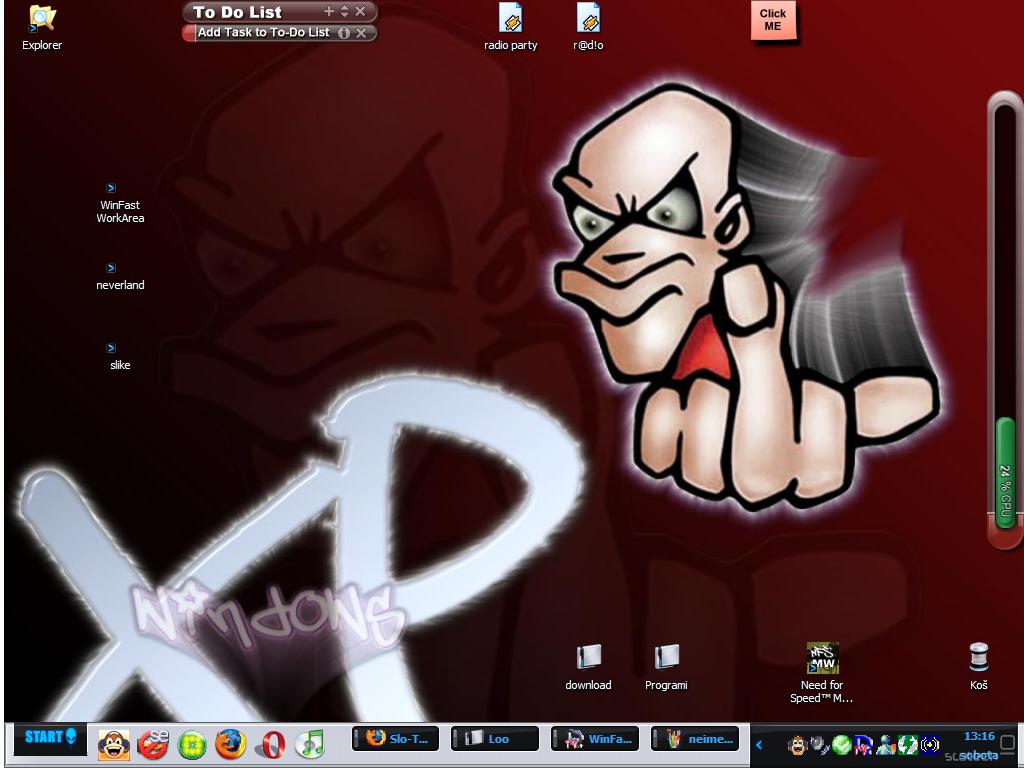Click the yellow wireless signal tray icon
The image size is (1024, 768).
(x=930, y=744)
